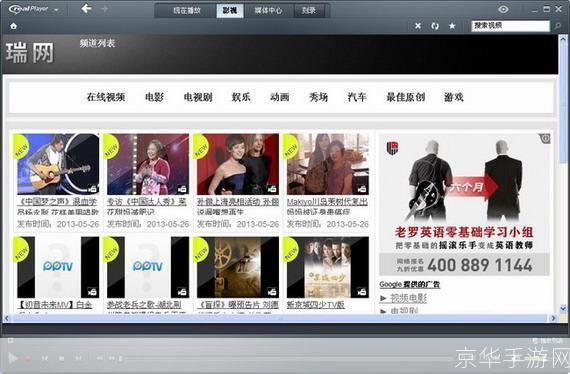This screenshot has width=570, height=374.
Task: Click the playback seek bar
Action: coord(285,358)
